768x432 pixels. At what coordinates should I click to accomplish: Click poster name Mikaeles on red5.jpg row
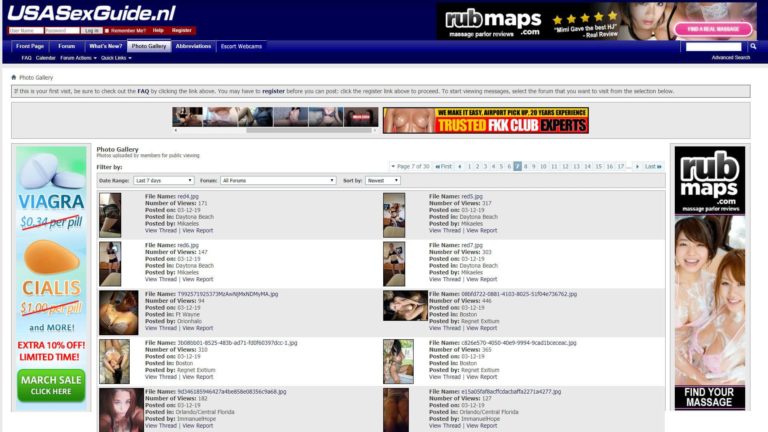(472, 223)
